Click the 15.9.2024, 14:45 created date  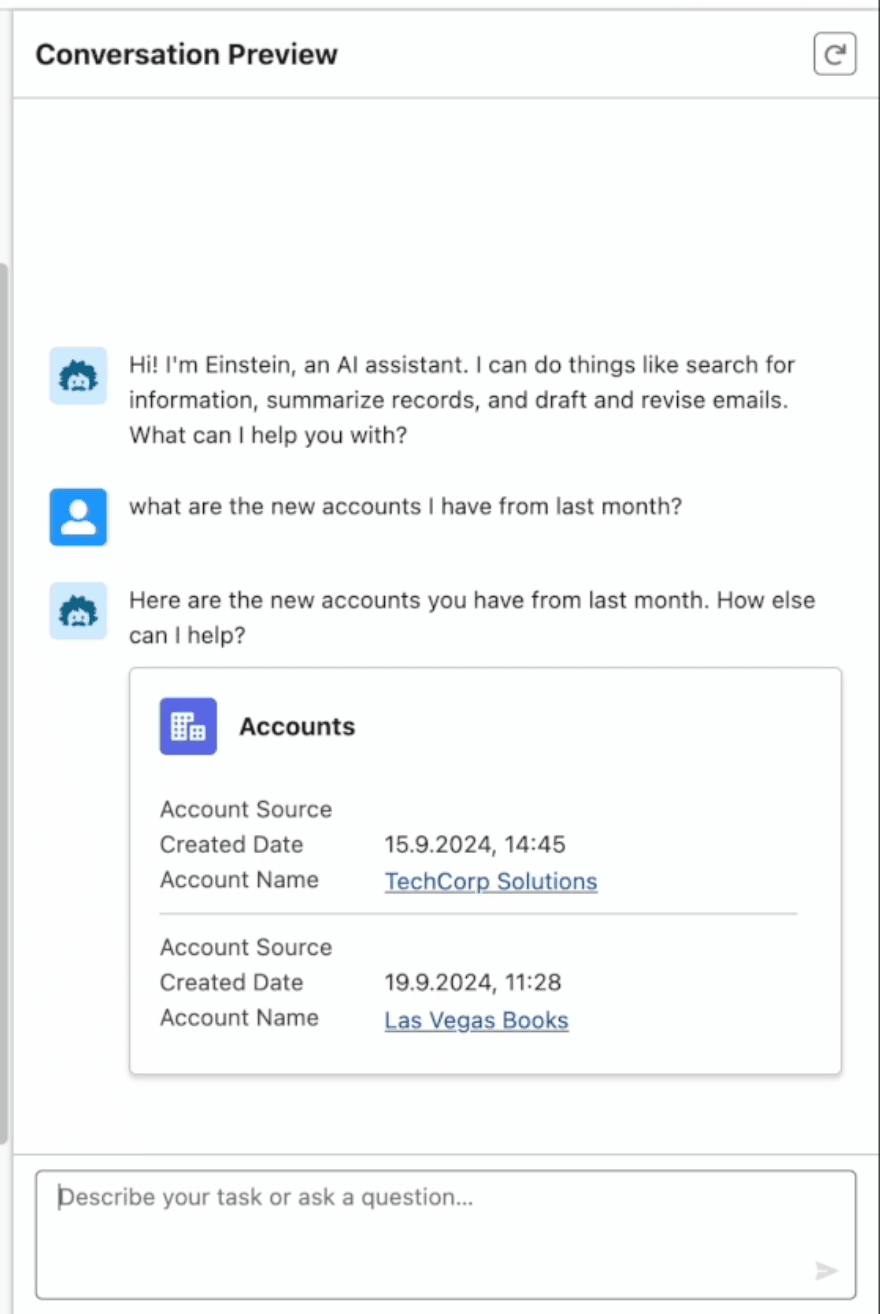tap(475, 844)
